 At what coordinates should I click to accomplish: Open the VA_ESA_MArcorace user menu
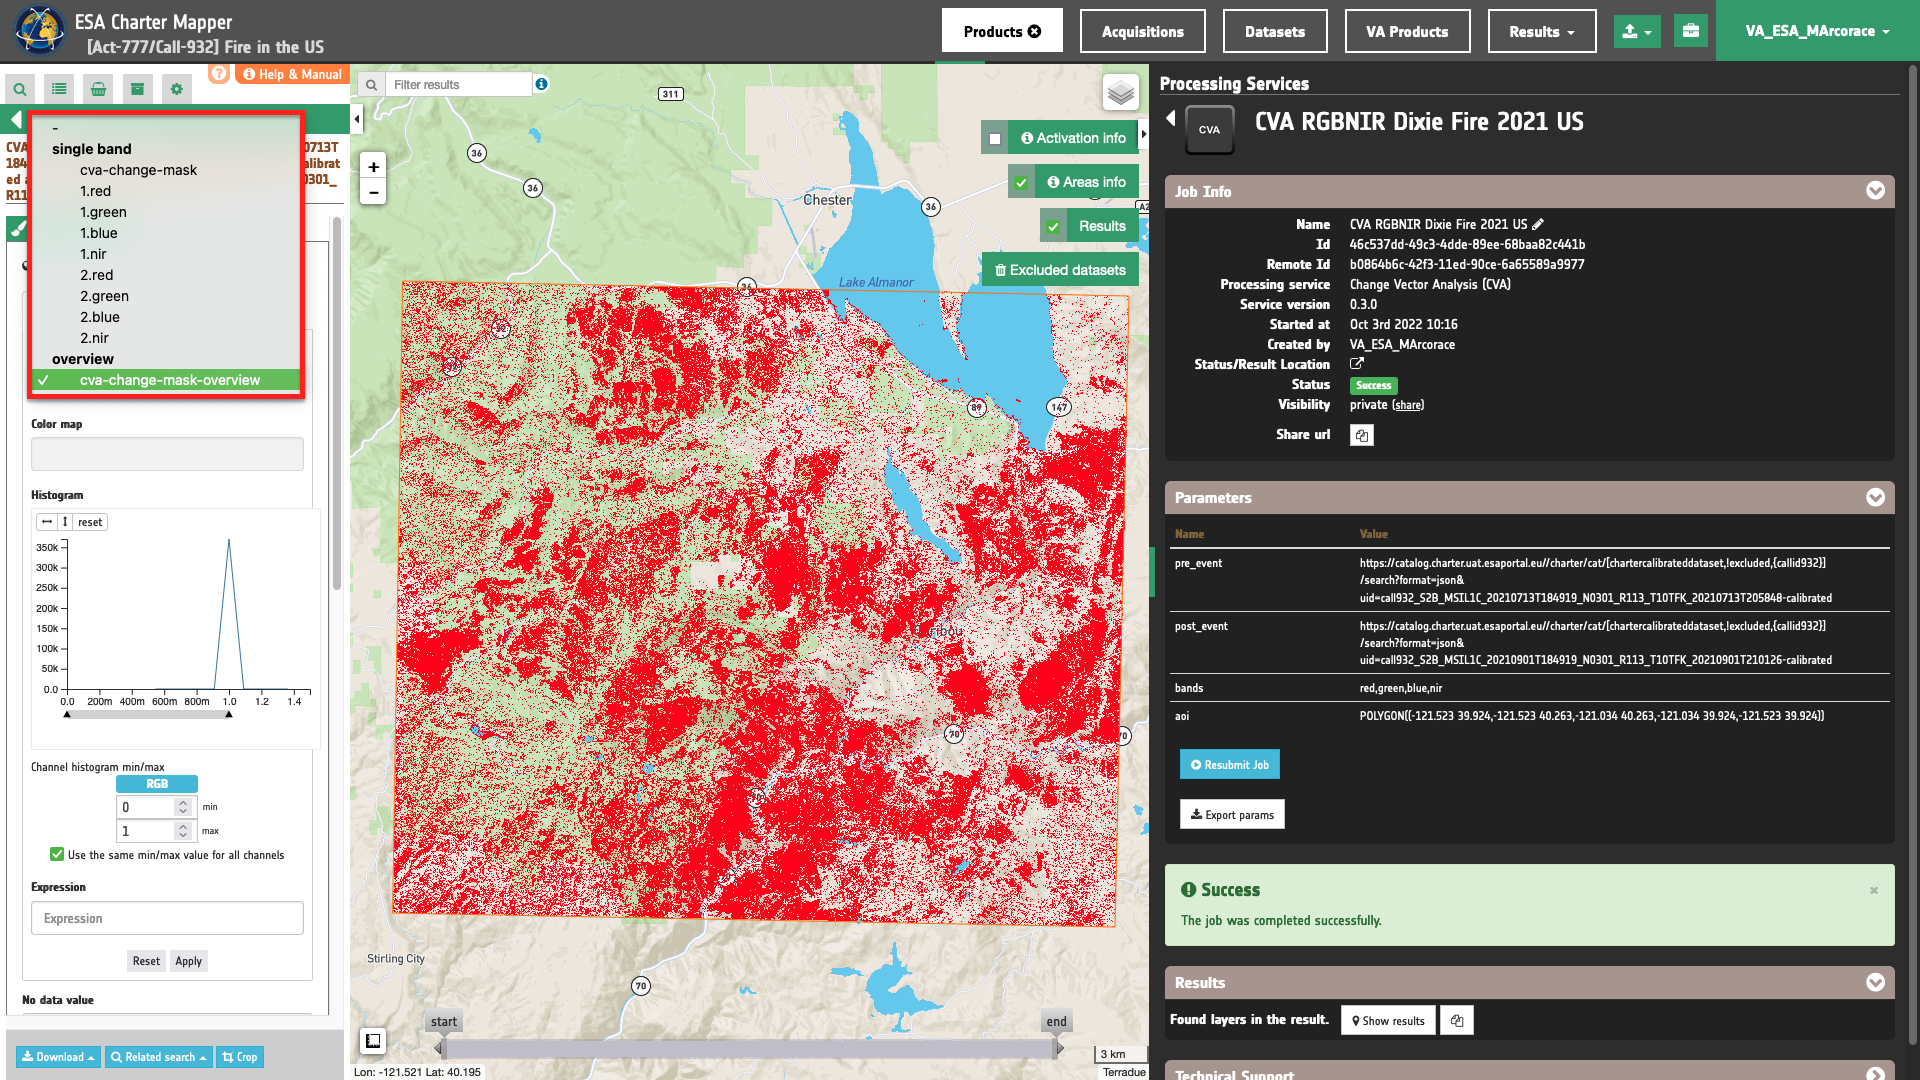[x=1817, y=31]
